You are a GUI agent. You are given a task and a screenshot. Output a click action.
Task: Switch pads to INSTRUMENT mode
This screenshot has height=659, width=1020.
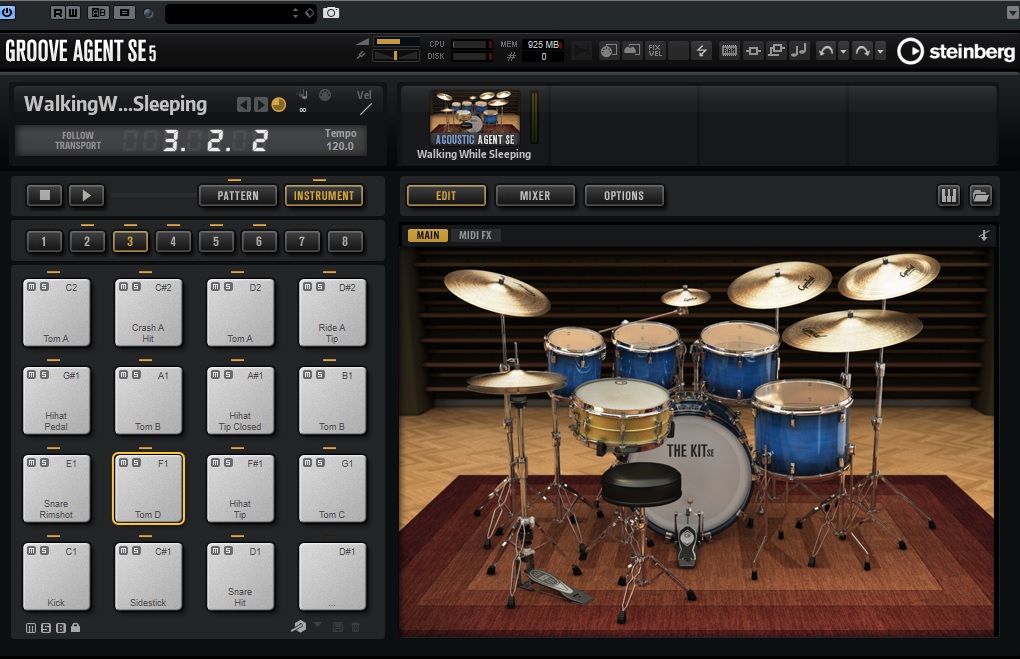pyautogui.click(x=324, y=196)
